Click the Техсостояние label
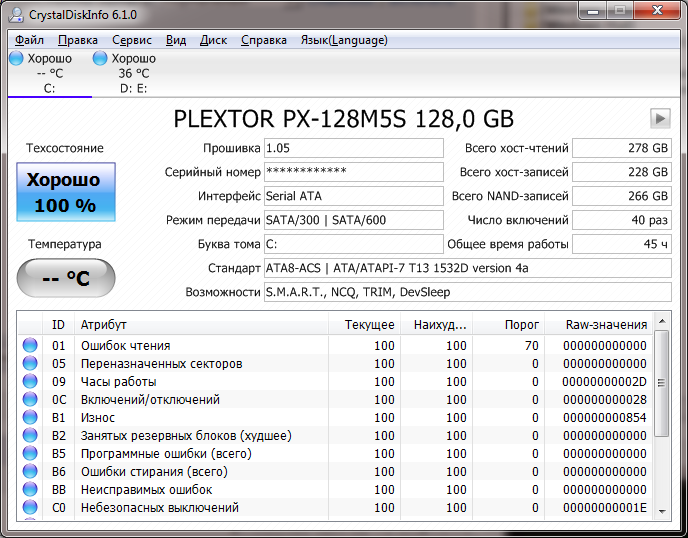Viewport: 688px width, 538px height. point(65,148)
